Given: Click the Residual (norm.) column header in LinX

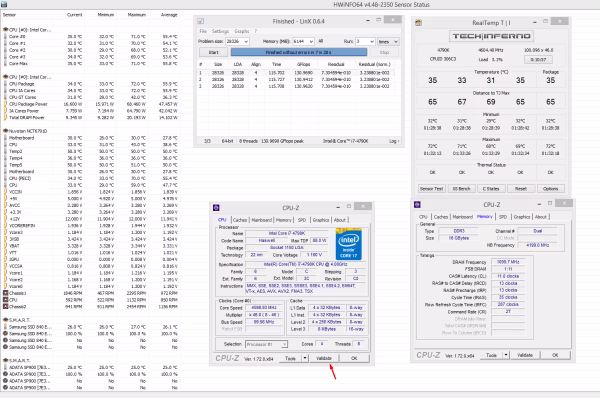Looking at the screenshot, I should click(x=374, y=64).
